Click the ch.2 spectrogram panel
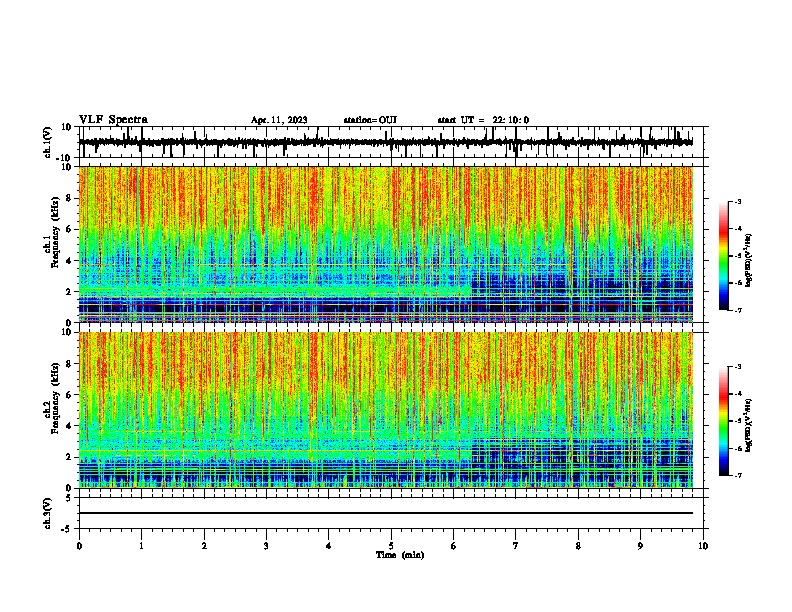This screenshot has width=792, height=612. 386,410
